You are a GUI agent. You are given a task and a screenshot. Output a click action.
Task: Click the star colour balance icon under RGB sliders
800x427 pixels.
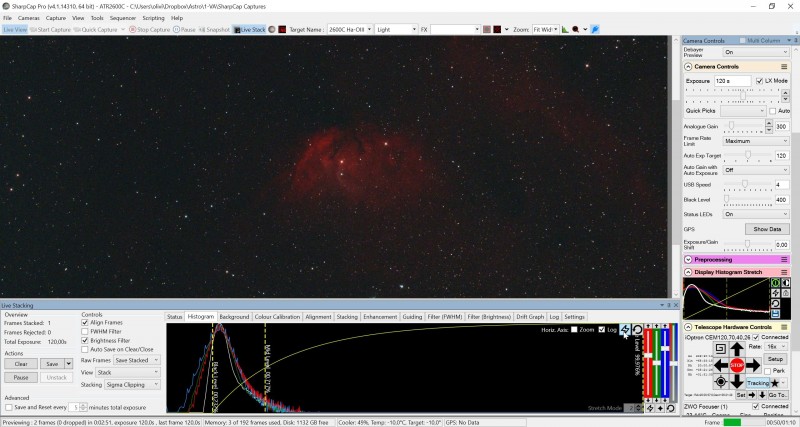[660, 408]
